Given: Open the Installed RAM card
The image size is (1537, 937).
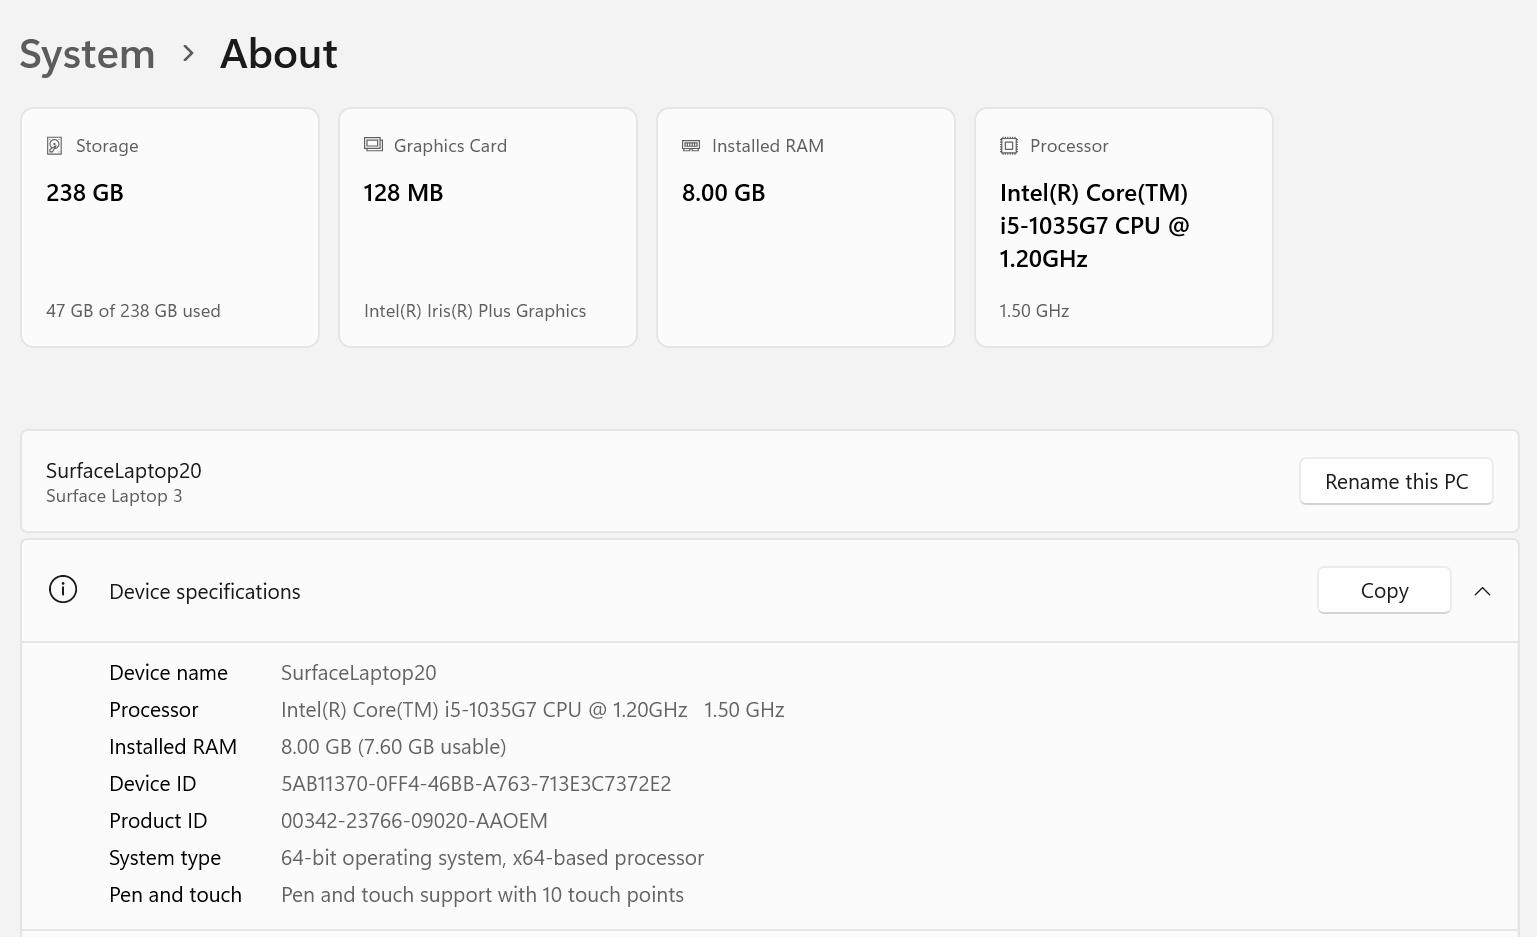Looking at the screenshot, I should (x=806, y=227).
